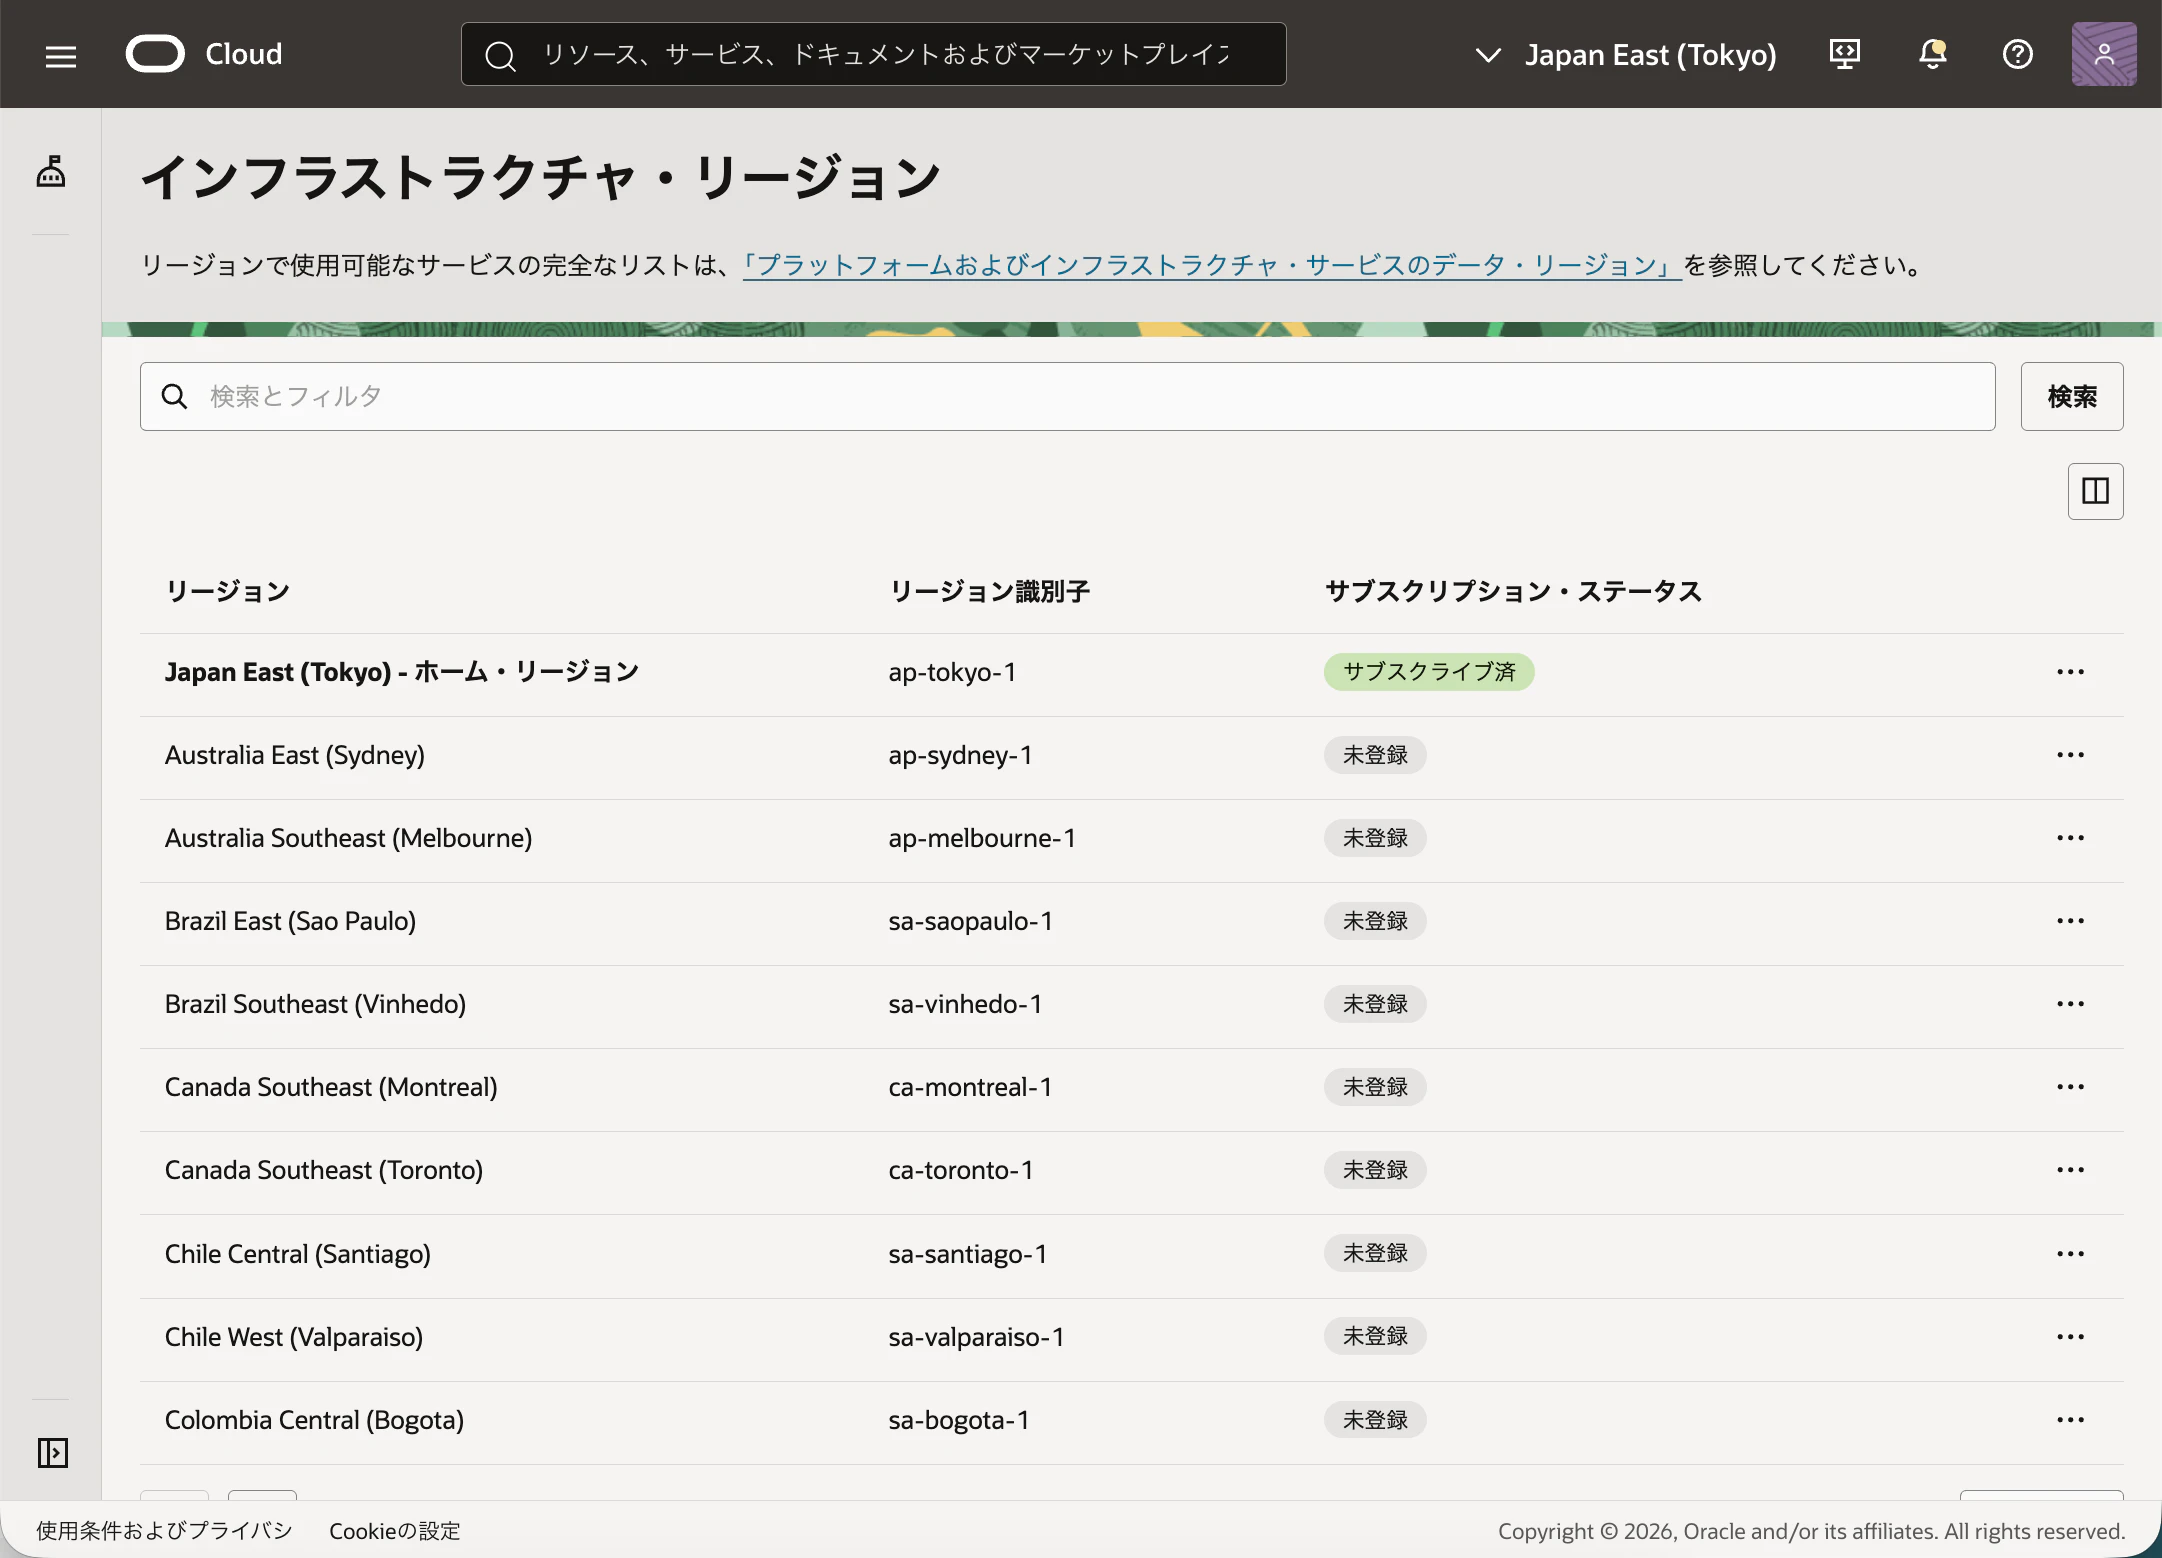Click the ap-melbourne-1 identifier cell
The image size is (2162, 1558).
coord(983,838)
